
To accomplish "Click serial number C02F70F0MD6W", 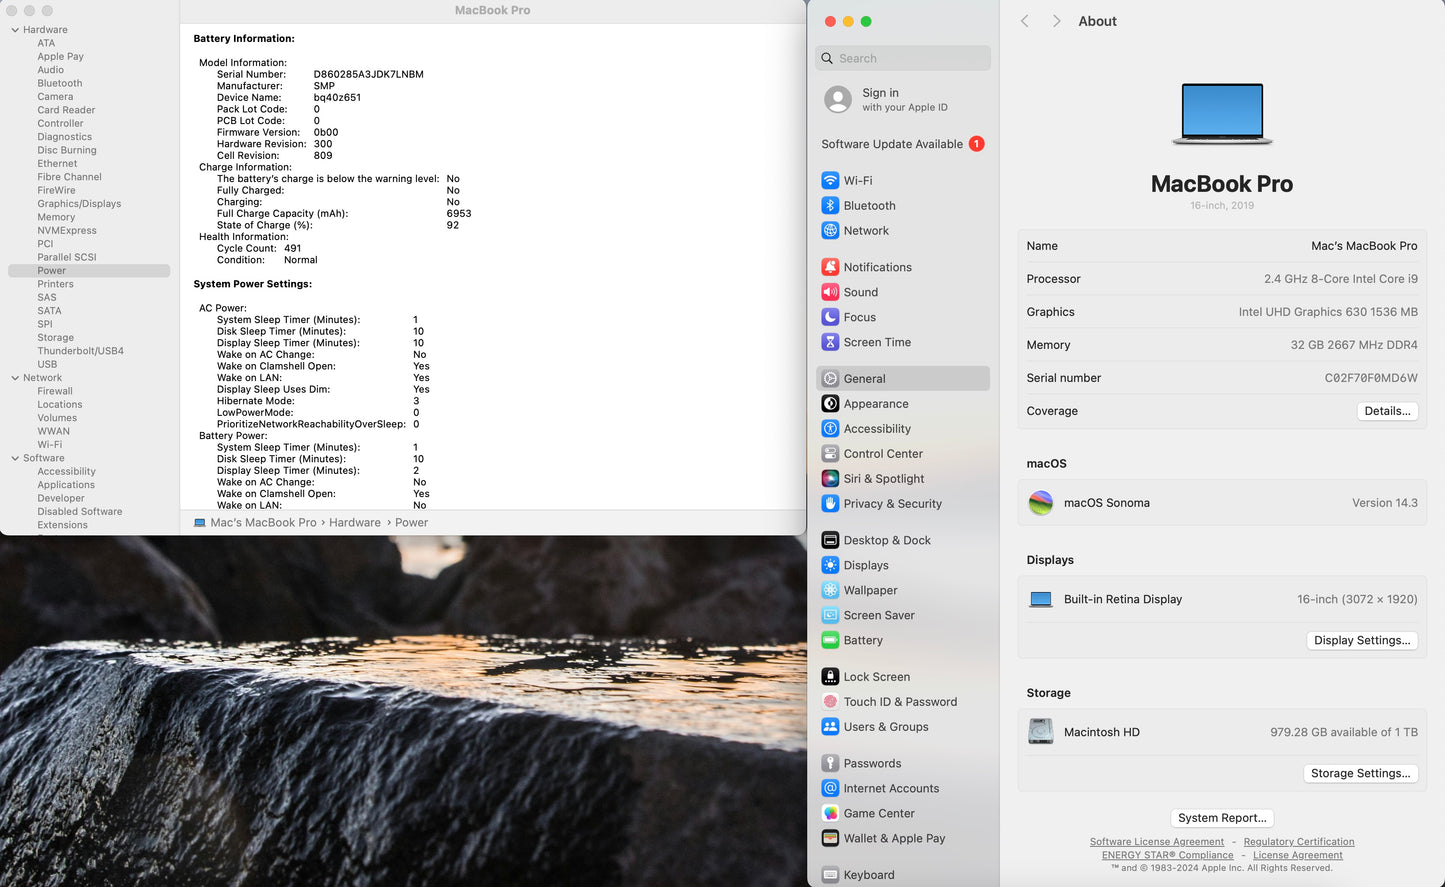I will (x=1371, y=378).
